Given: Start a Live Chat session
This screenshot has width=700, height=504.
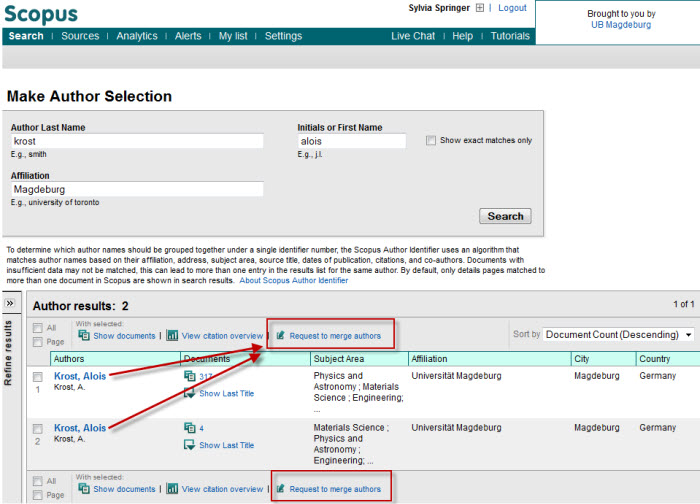Looking at the screenshot, I should [x=413, y=36].
